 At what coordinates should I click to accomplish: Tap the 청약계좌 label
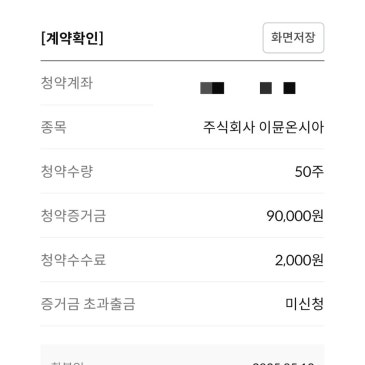(66, 83)
